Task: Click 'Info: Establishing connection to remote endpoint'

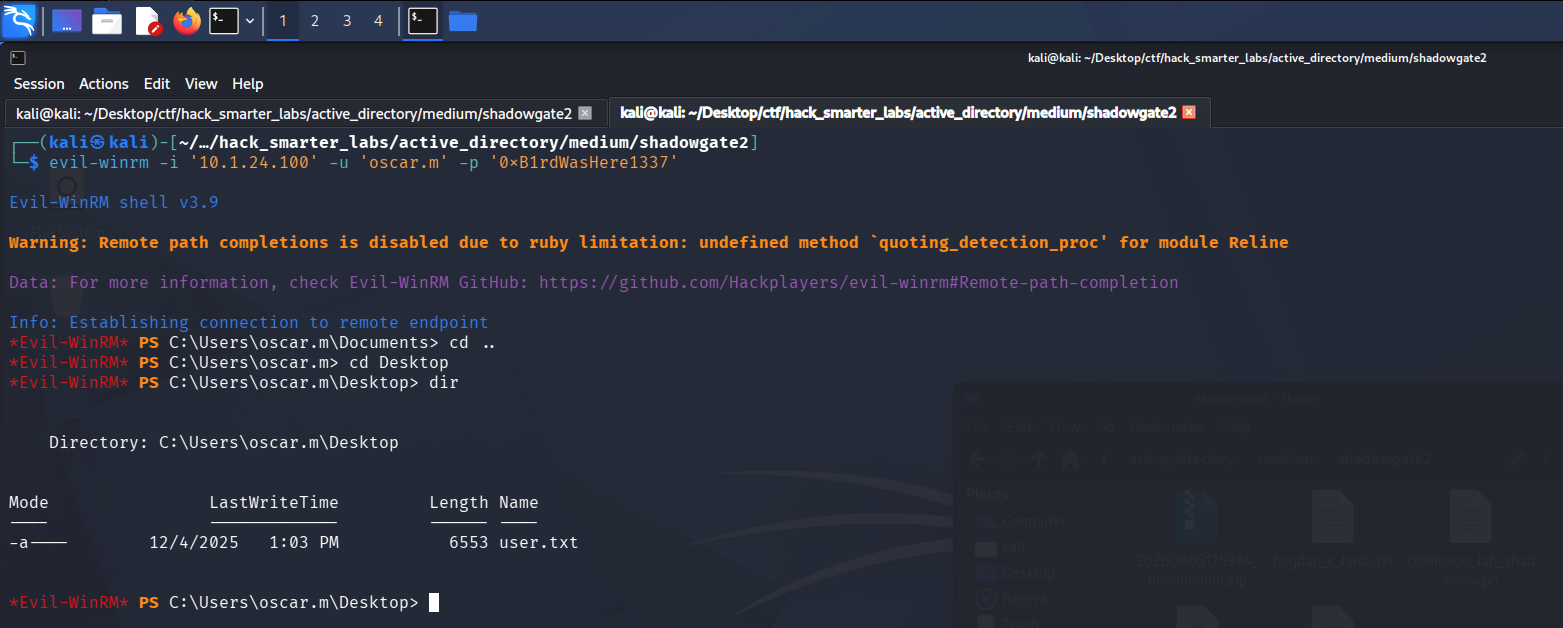Action: (x=249, y=323)
